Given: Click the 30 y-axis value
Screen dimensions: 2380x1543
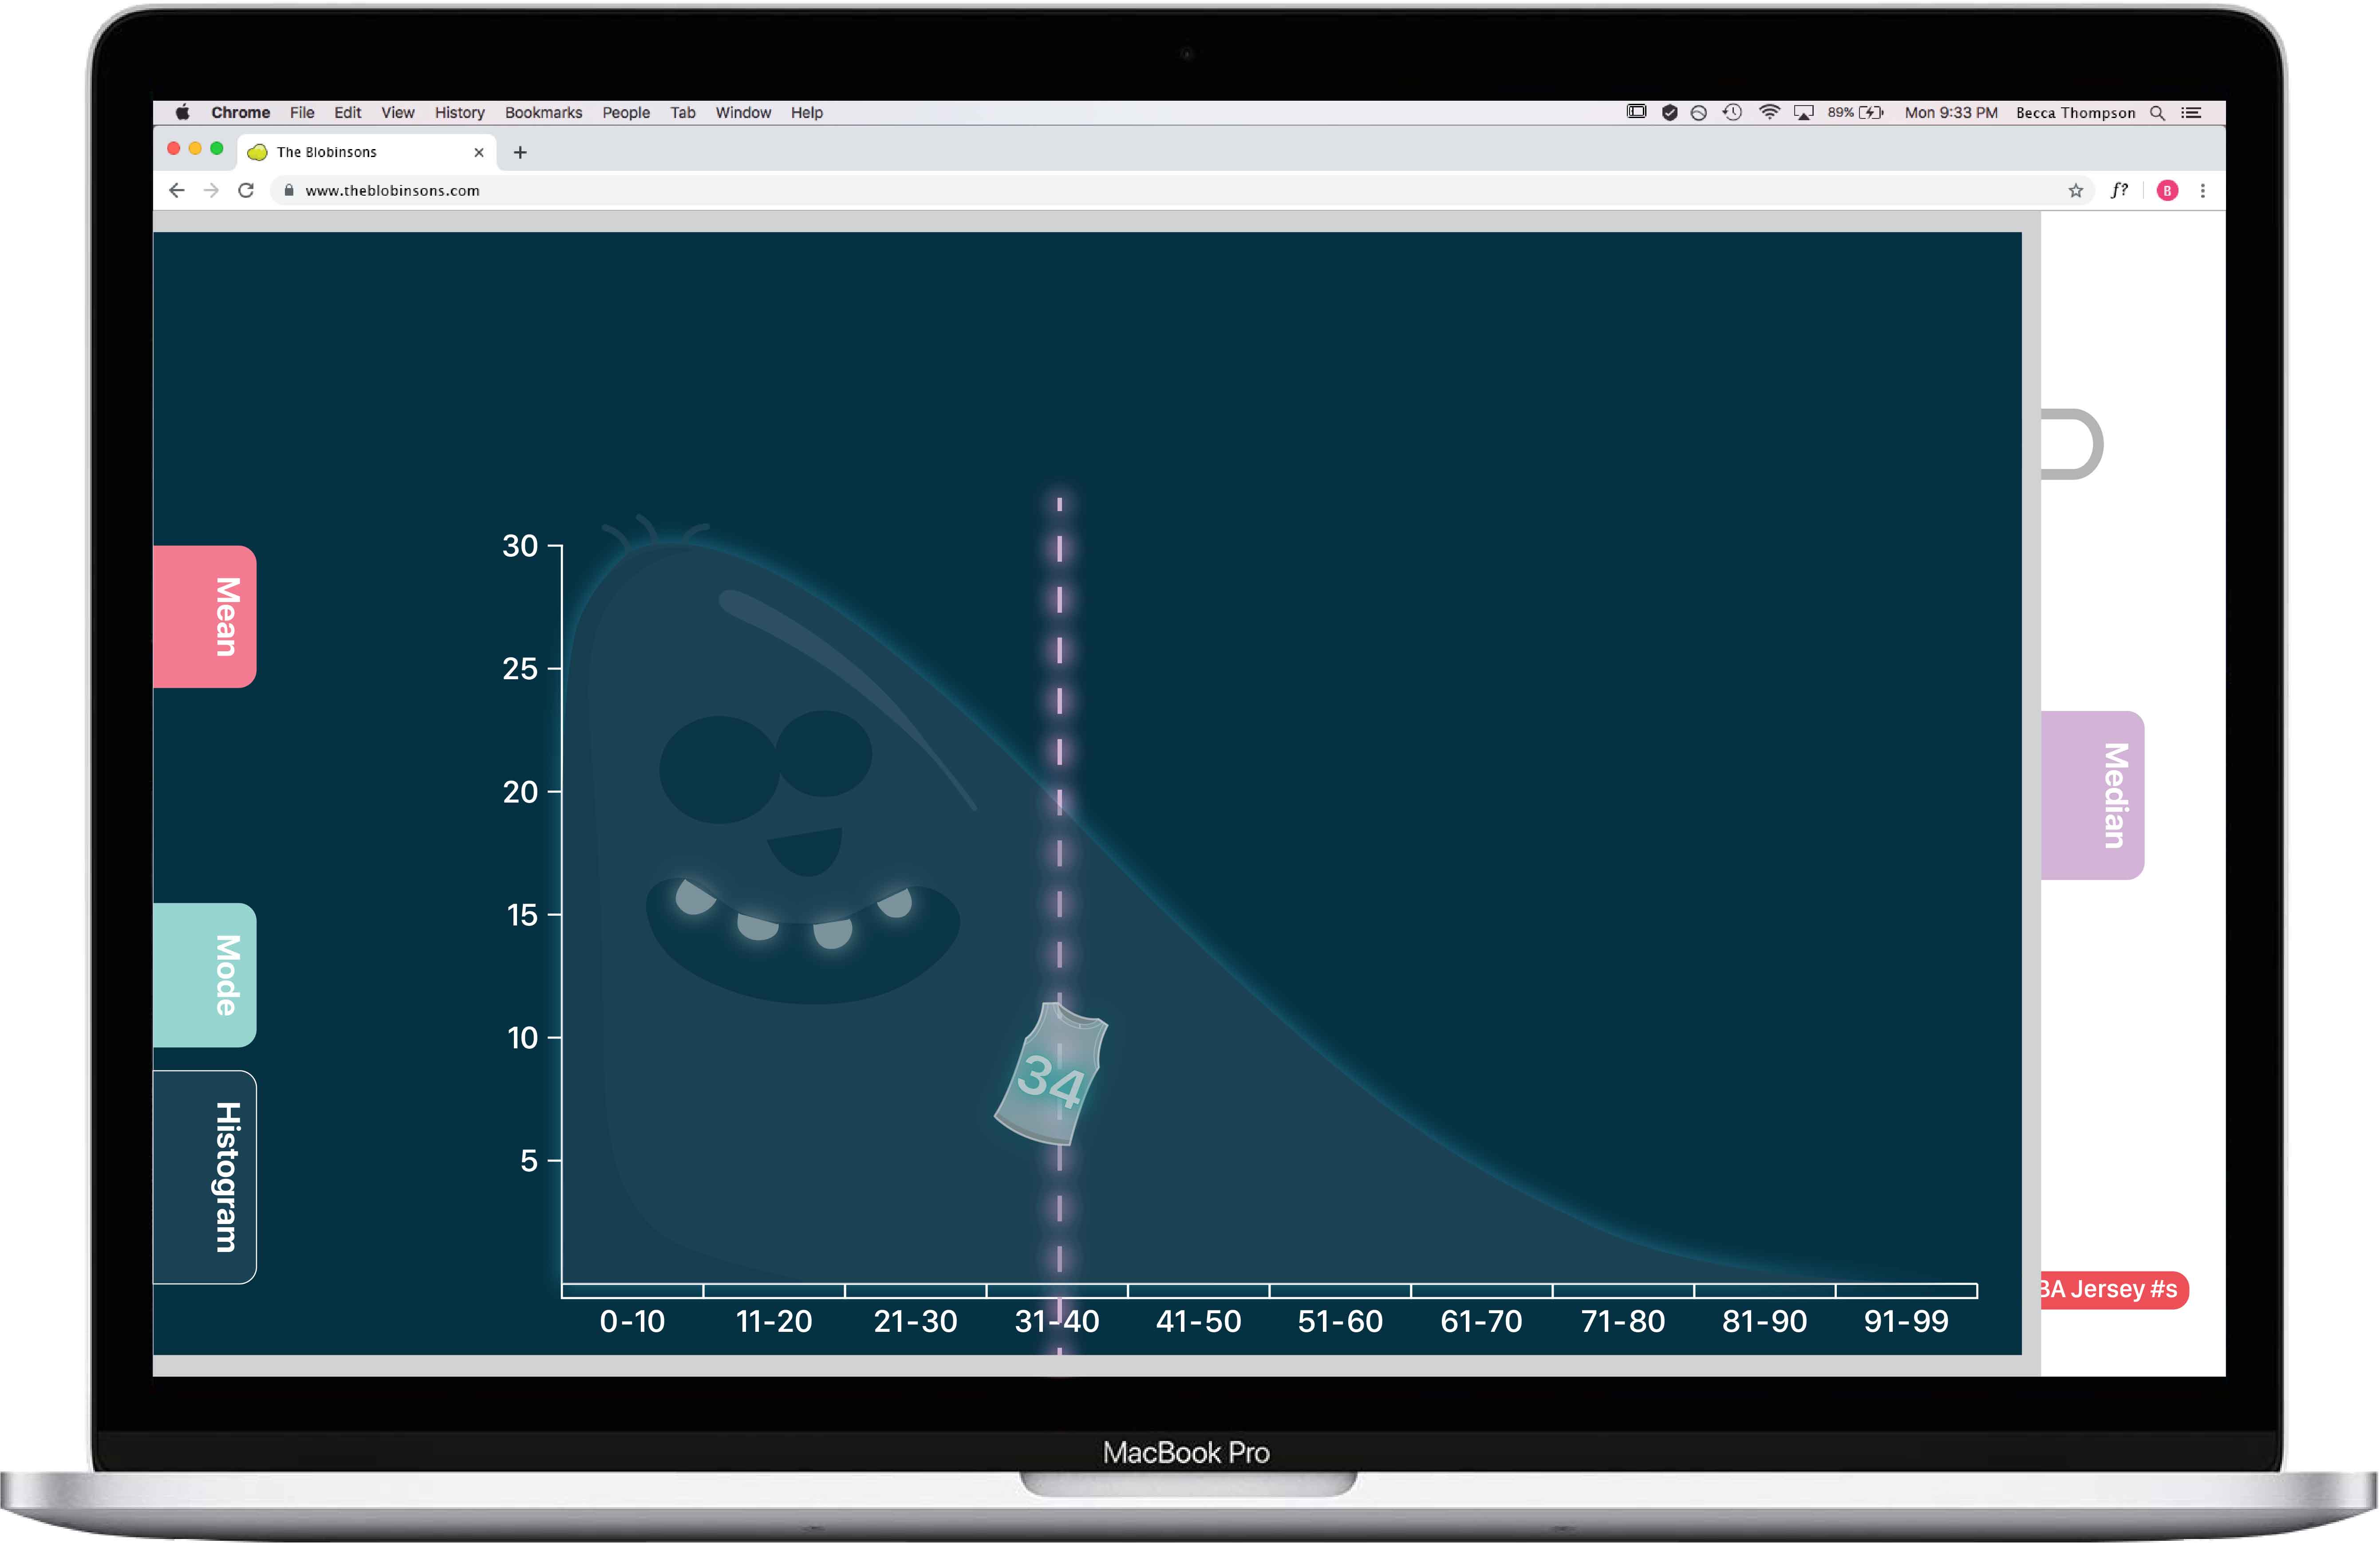Looking at the screenshot, I should click(520, 546).
